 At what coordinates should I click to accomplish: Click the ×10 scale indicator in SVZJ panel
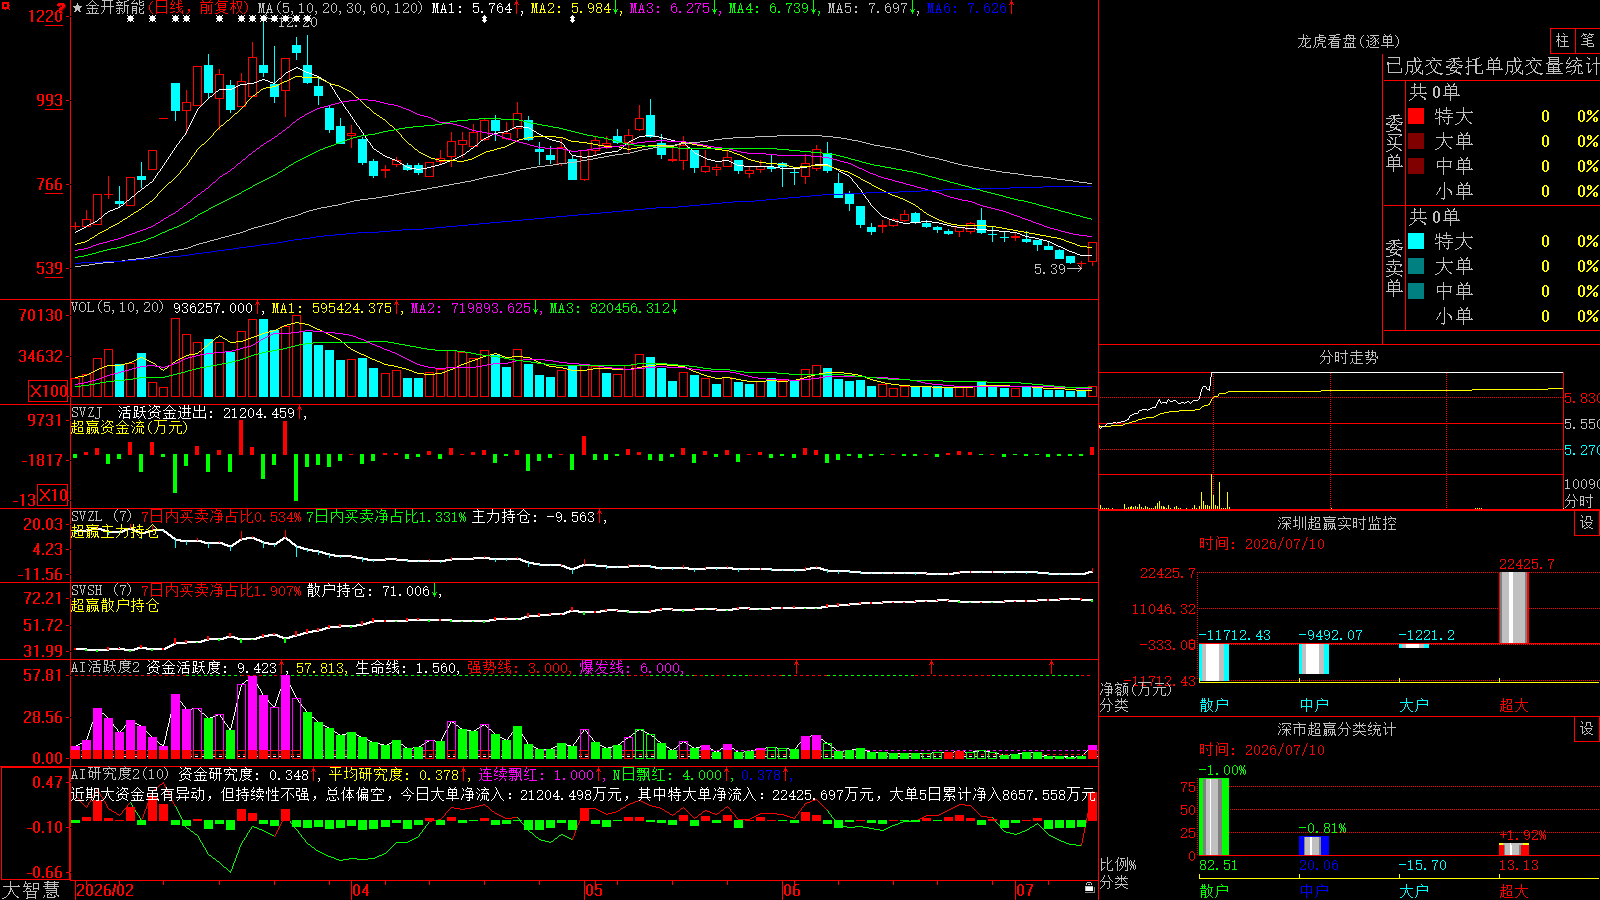(x=53, y=495)
